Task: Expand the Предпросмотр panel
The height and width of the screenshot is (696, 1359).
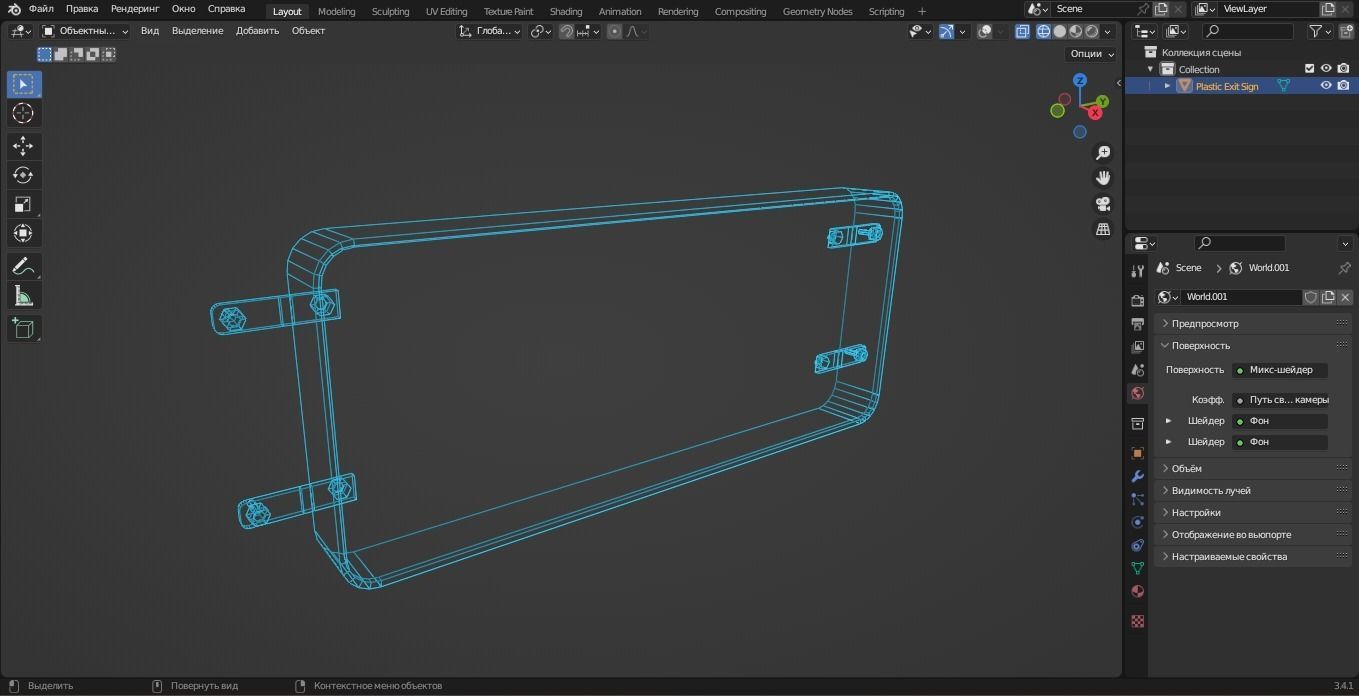Action: click(x=1253, y=323)
